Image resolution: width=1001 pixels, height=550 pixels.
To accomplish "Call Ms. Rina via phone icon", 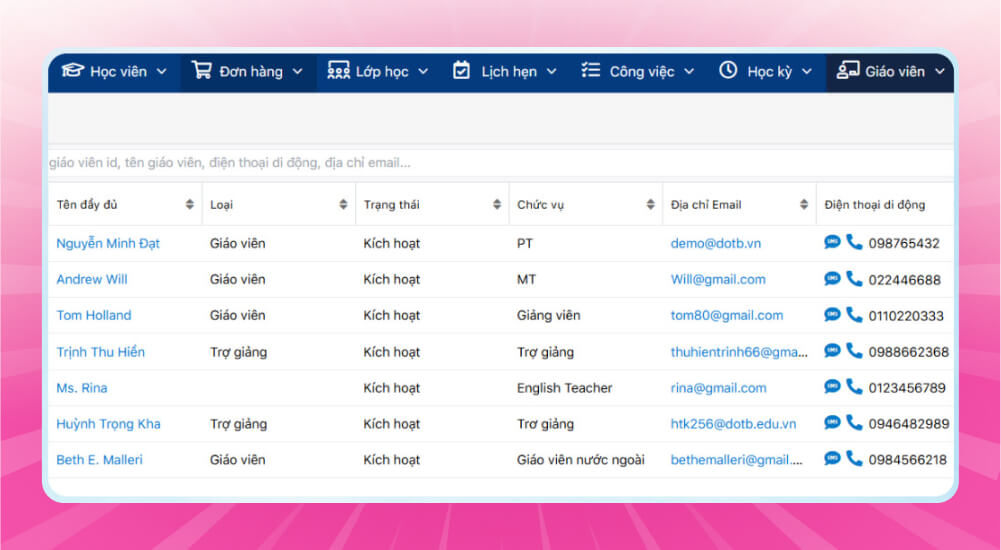I will (x=854, y=386).
